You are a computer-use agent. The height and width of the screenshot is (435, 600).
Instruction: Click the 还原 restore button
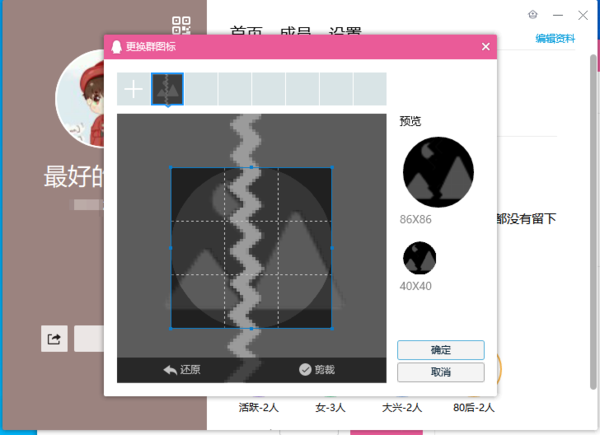tap(182, 370)
